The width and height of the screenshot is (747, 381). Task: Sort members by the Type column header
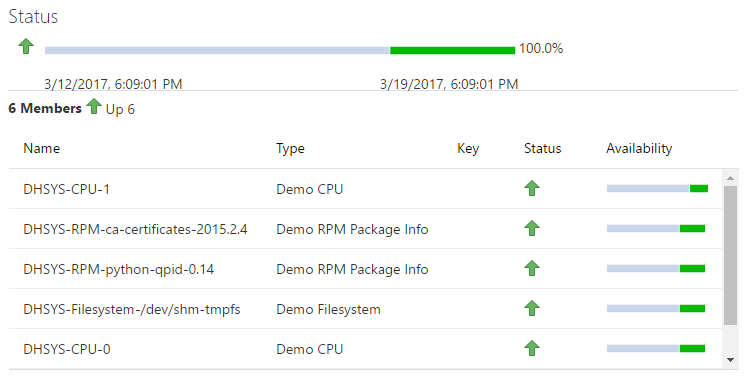pos(290,149)
